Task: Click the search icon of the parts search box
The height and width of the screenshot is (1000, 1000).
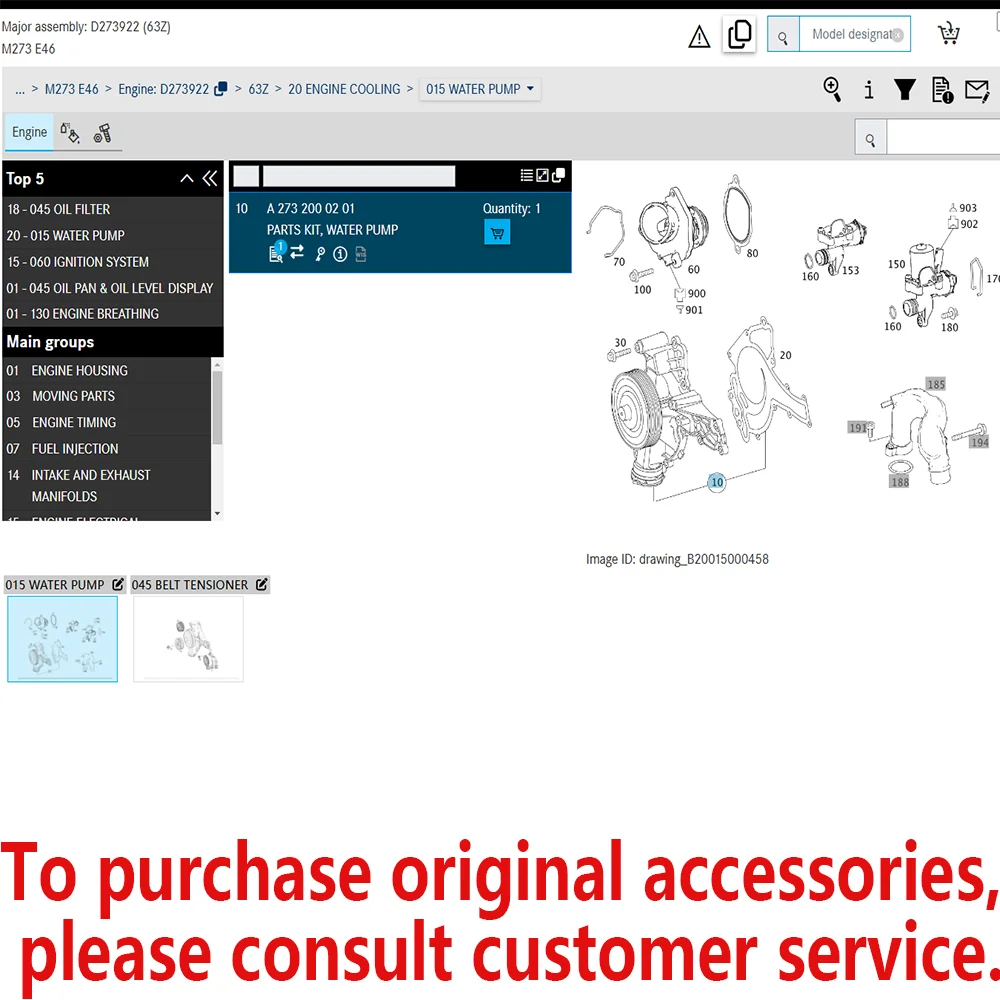Action: [870, 139]
